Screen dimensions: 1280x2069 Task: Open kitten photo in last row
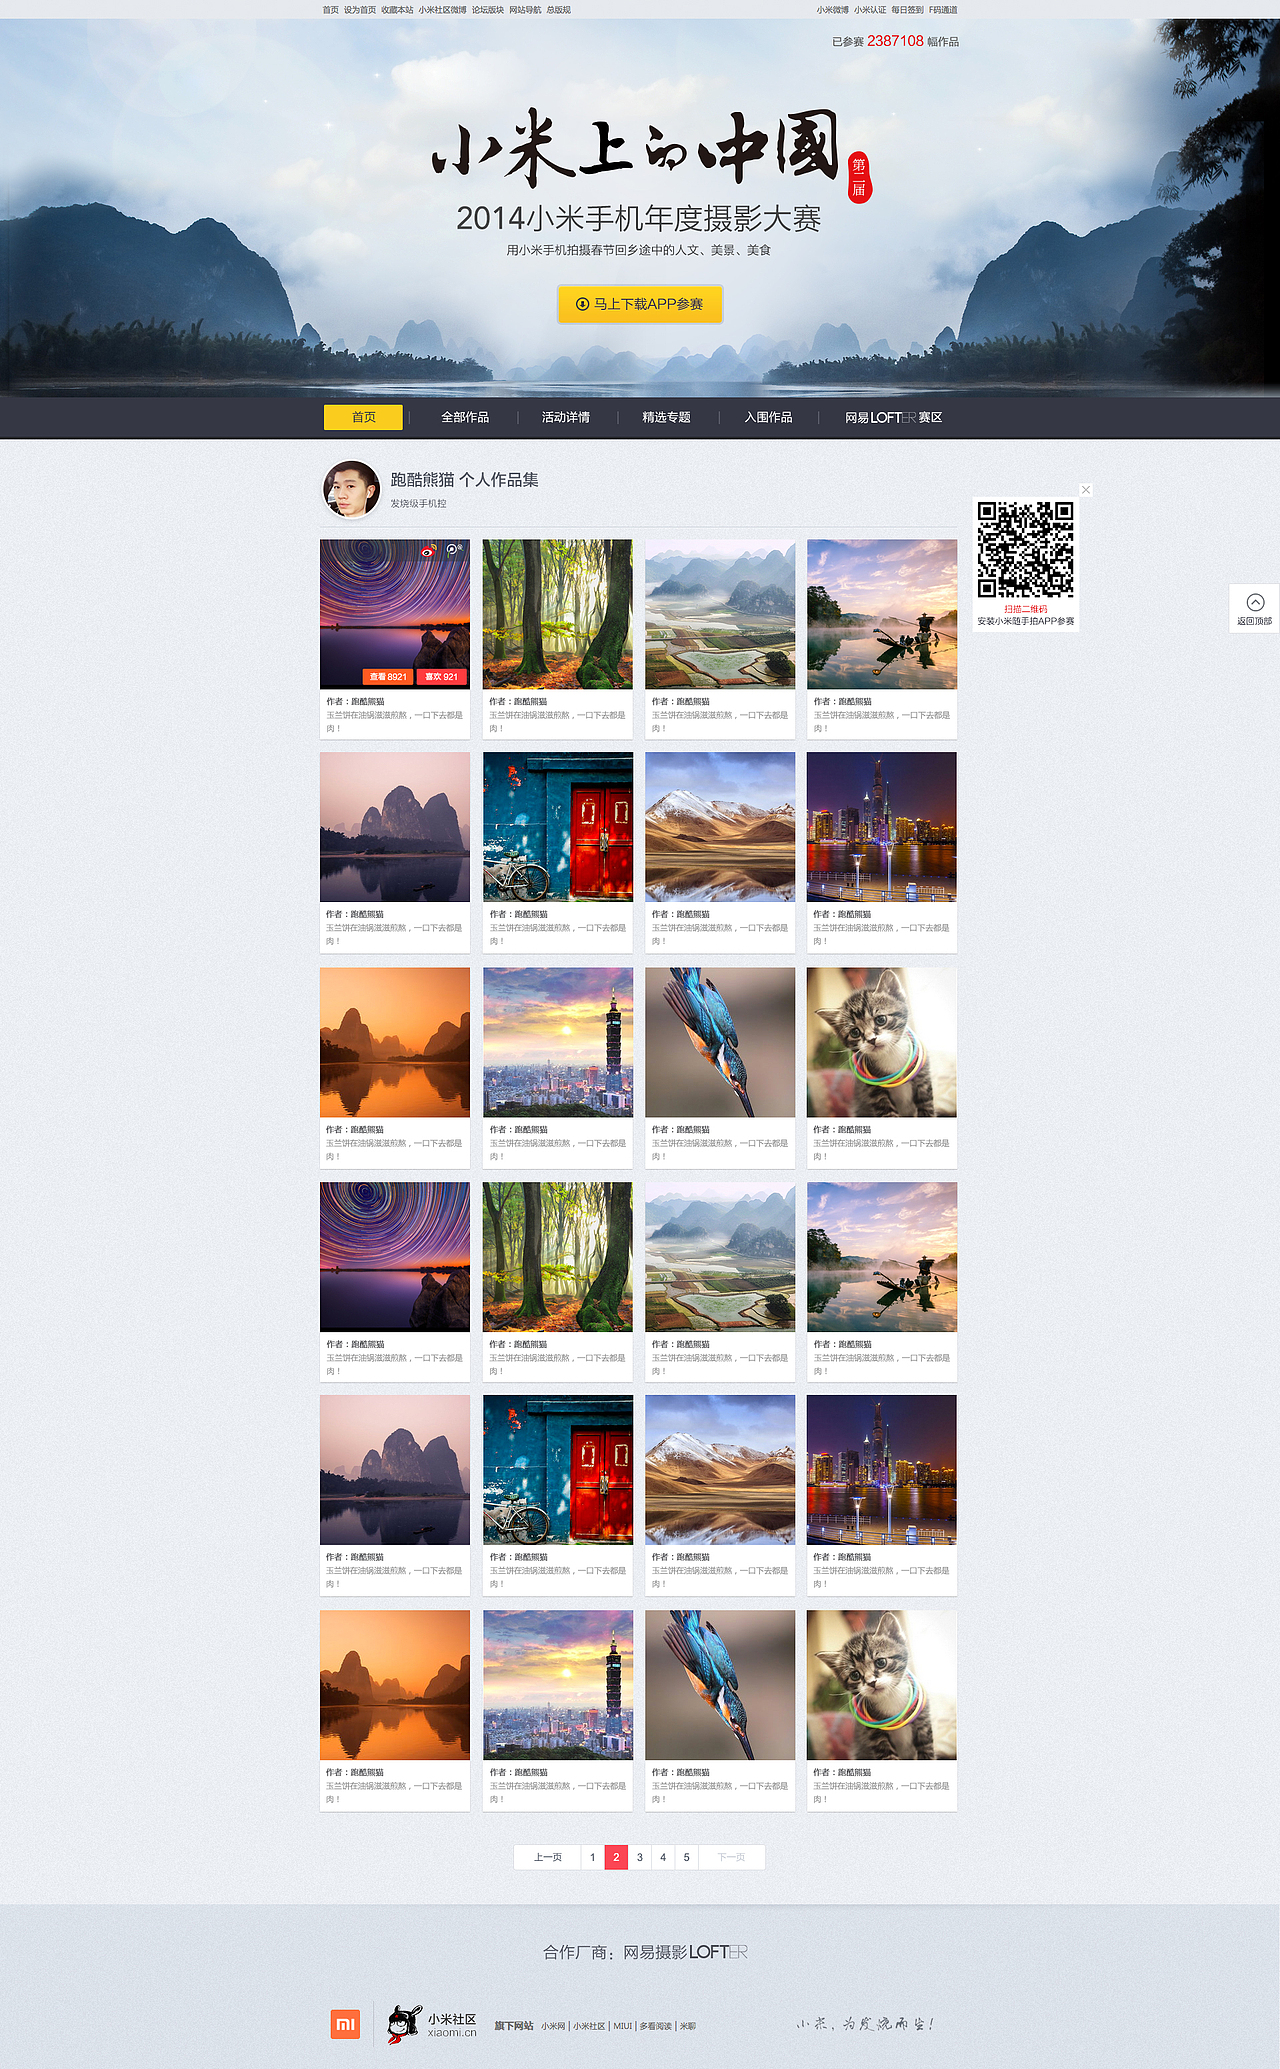coord(882,1685)
